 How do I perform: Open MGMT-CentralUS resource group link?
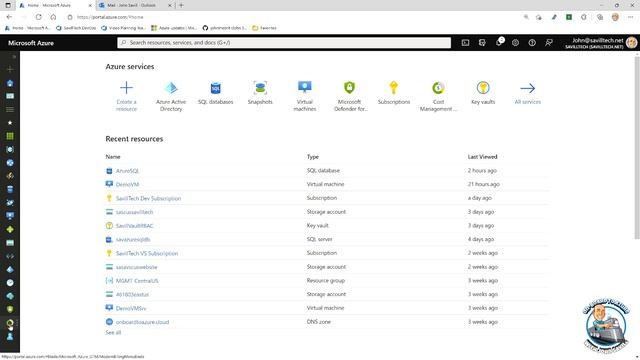[137, 281]
